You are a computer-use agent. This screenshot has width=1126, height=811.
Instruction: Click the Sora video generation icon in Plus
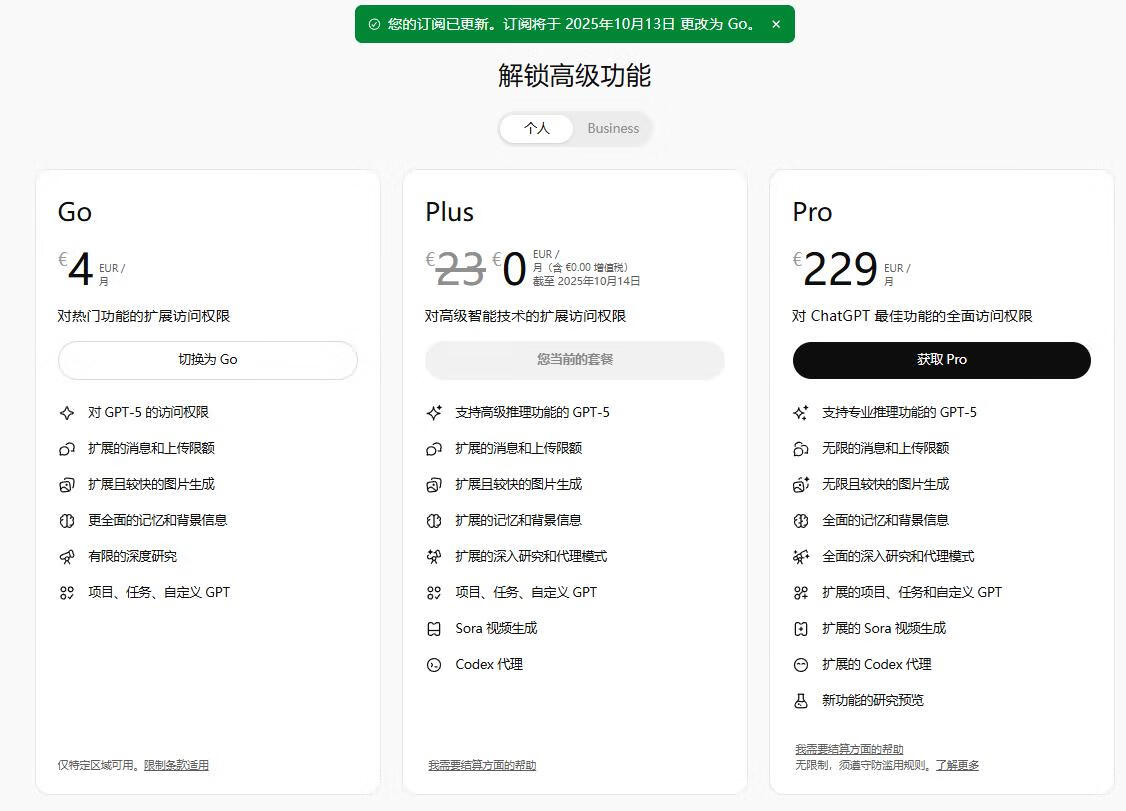434,629
